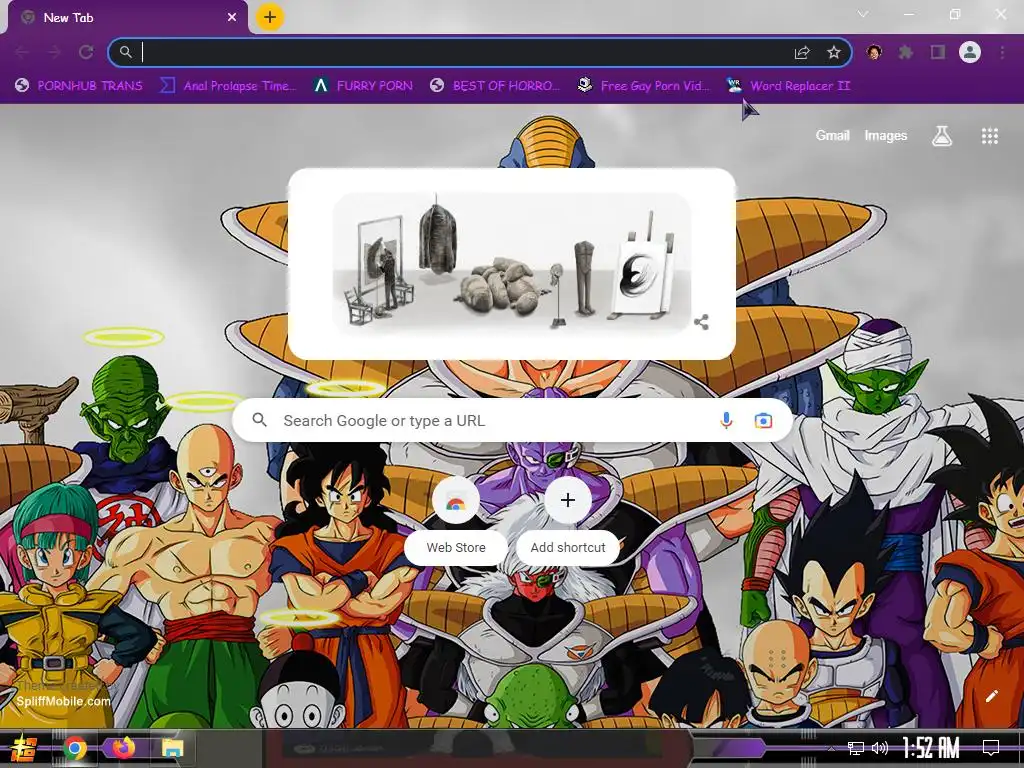Open the tab search chevron dropdown

863,14
